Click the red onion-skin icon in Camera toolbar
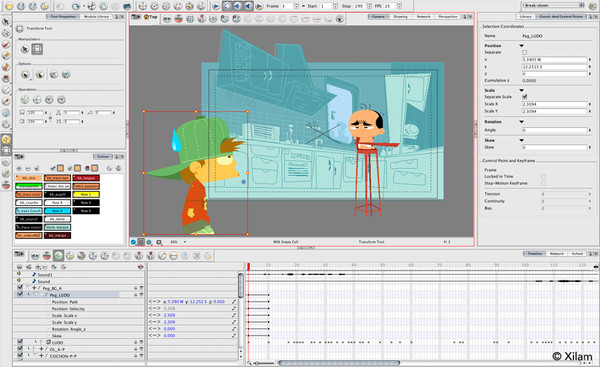 [x=178, y=19]
